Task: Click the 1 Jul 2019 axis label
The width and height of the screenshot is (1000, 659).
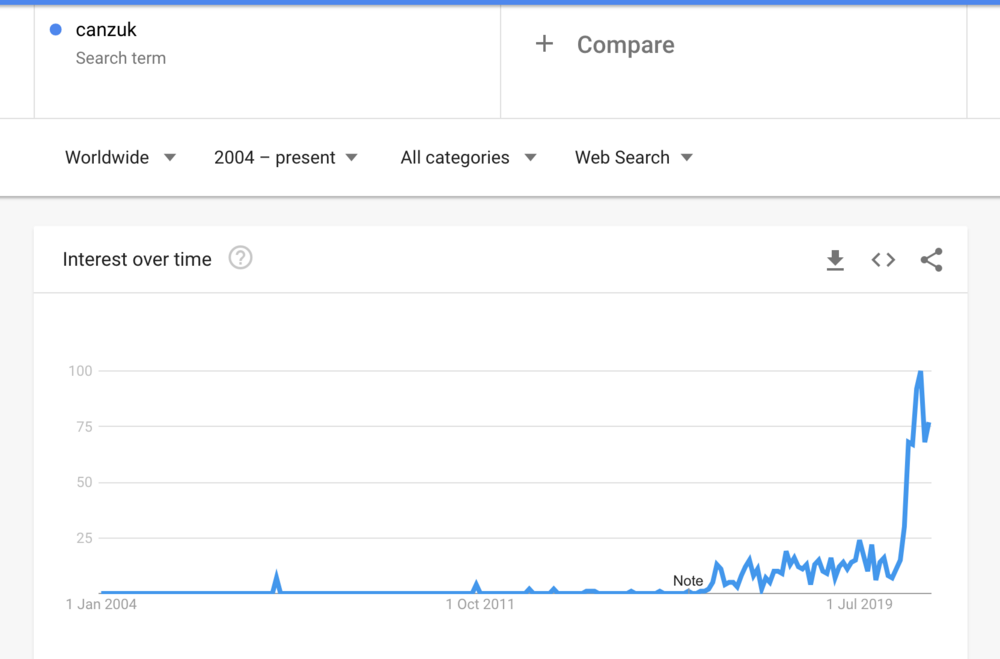Action: click(x=859, y=604)
